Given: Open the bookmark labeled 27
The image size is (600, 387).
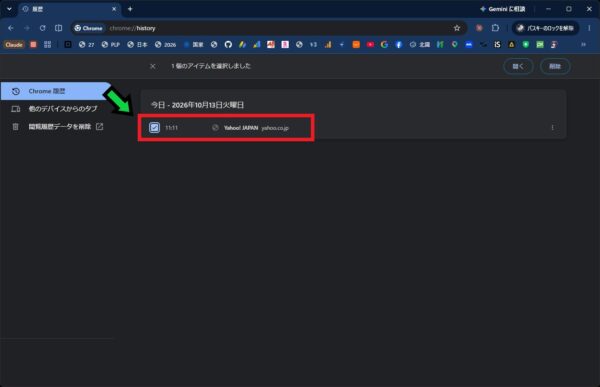Looking at the screenshot, I should pos(86,45).
